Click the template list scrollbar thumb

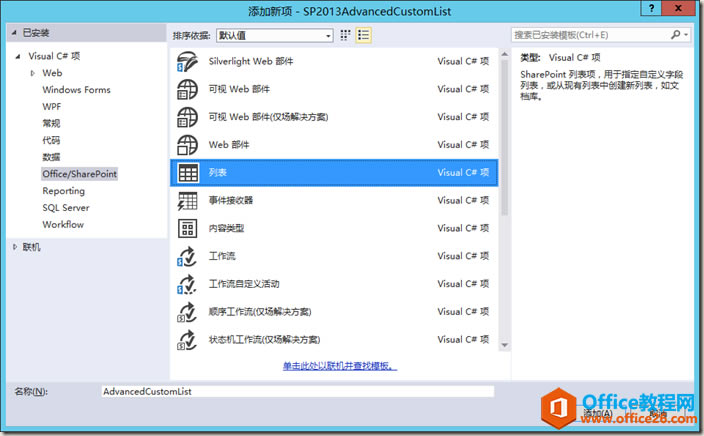click(x=505, y=137)
